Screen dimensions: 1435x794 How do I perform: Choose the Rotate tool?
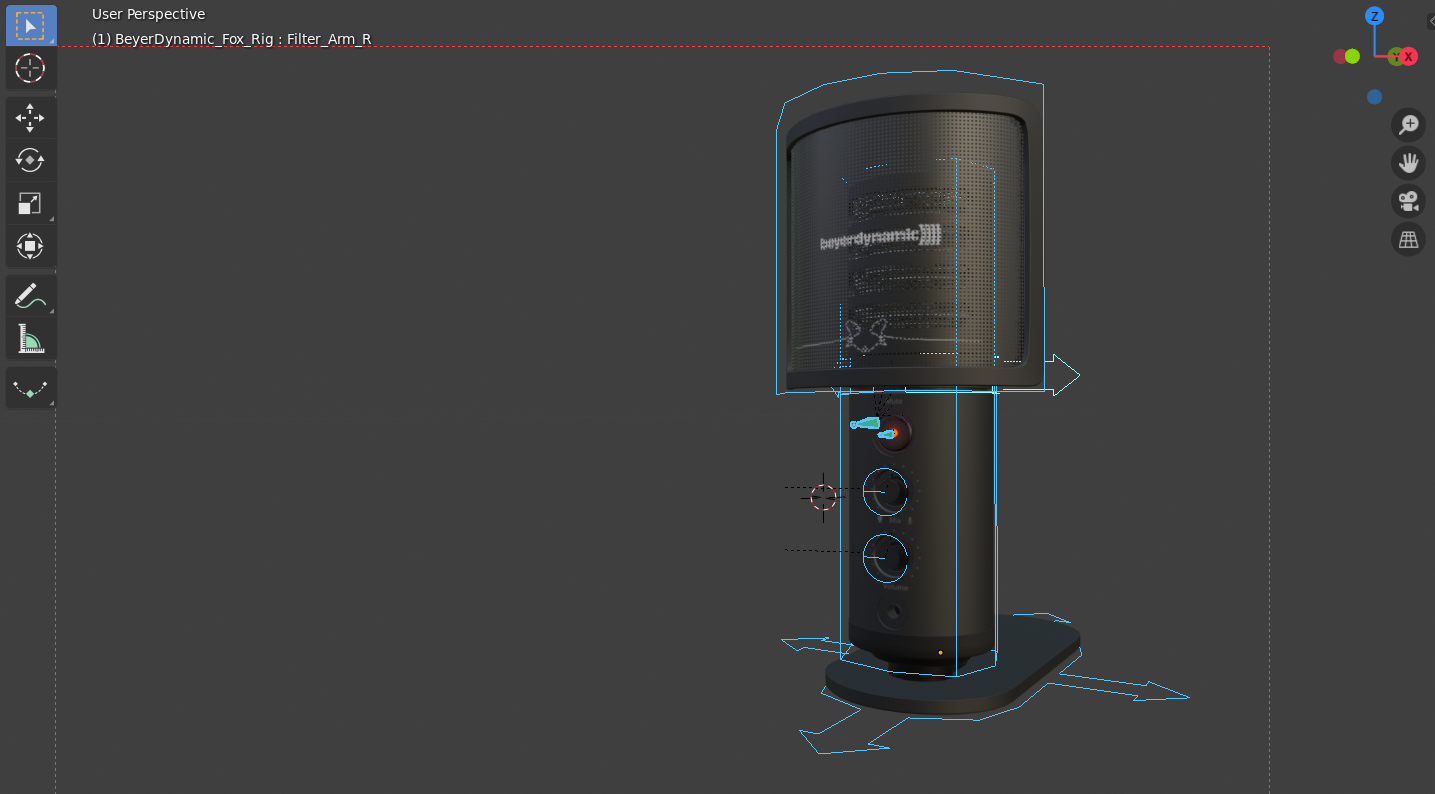click(30, 160)
